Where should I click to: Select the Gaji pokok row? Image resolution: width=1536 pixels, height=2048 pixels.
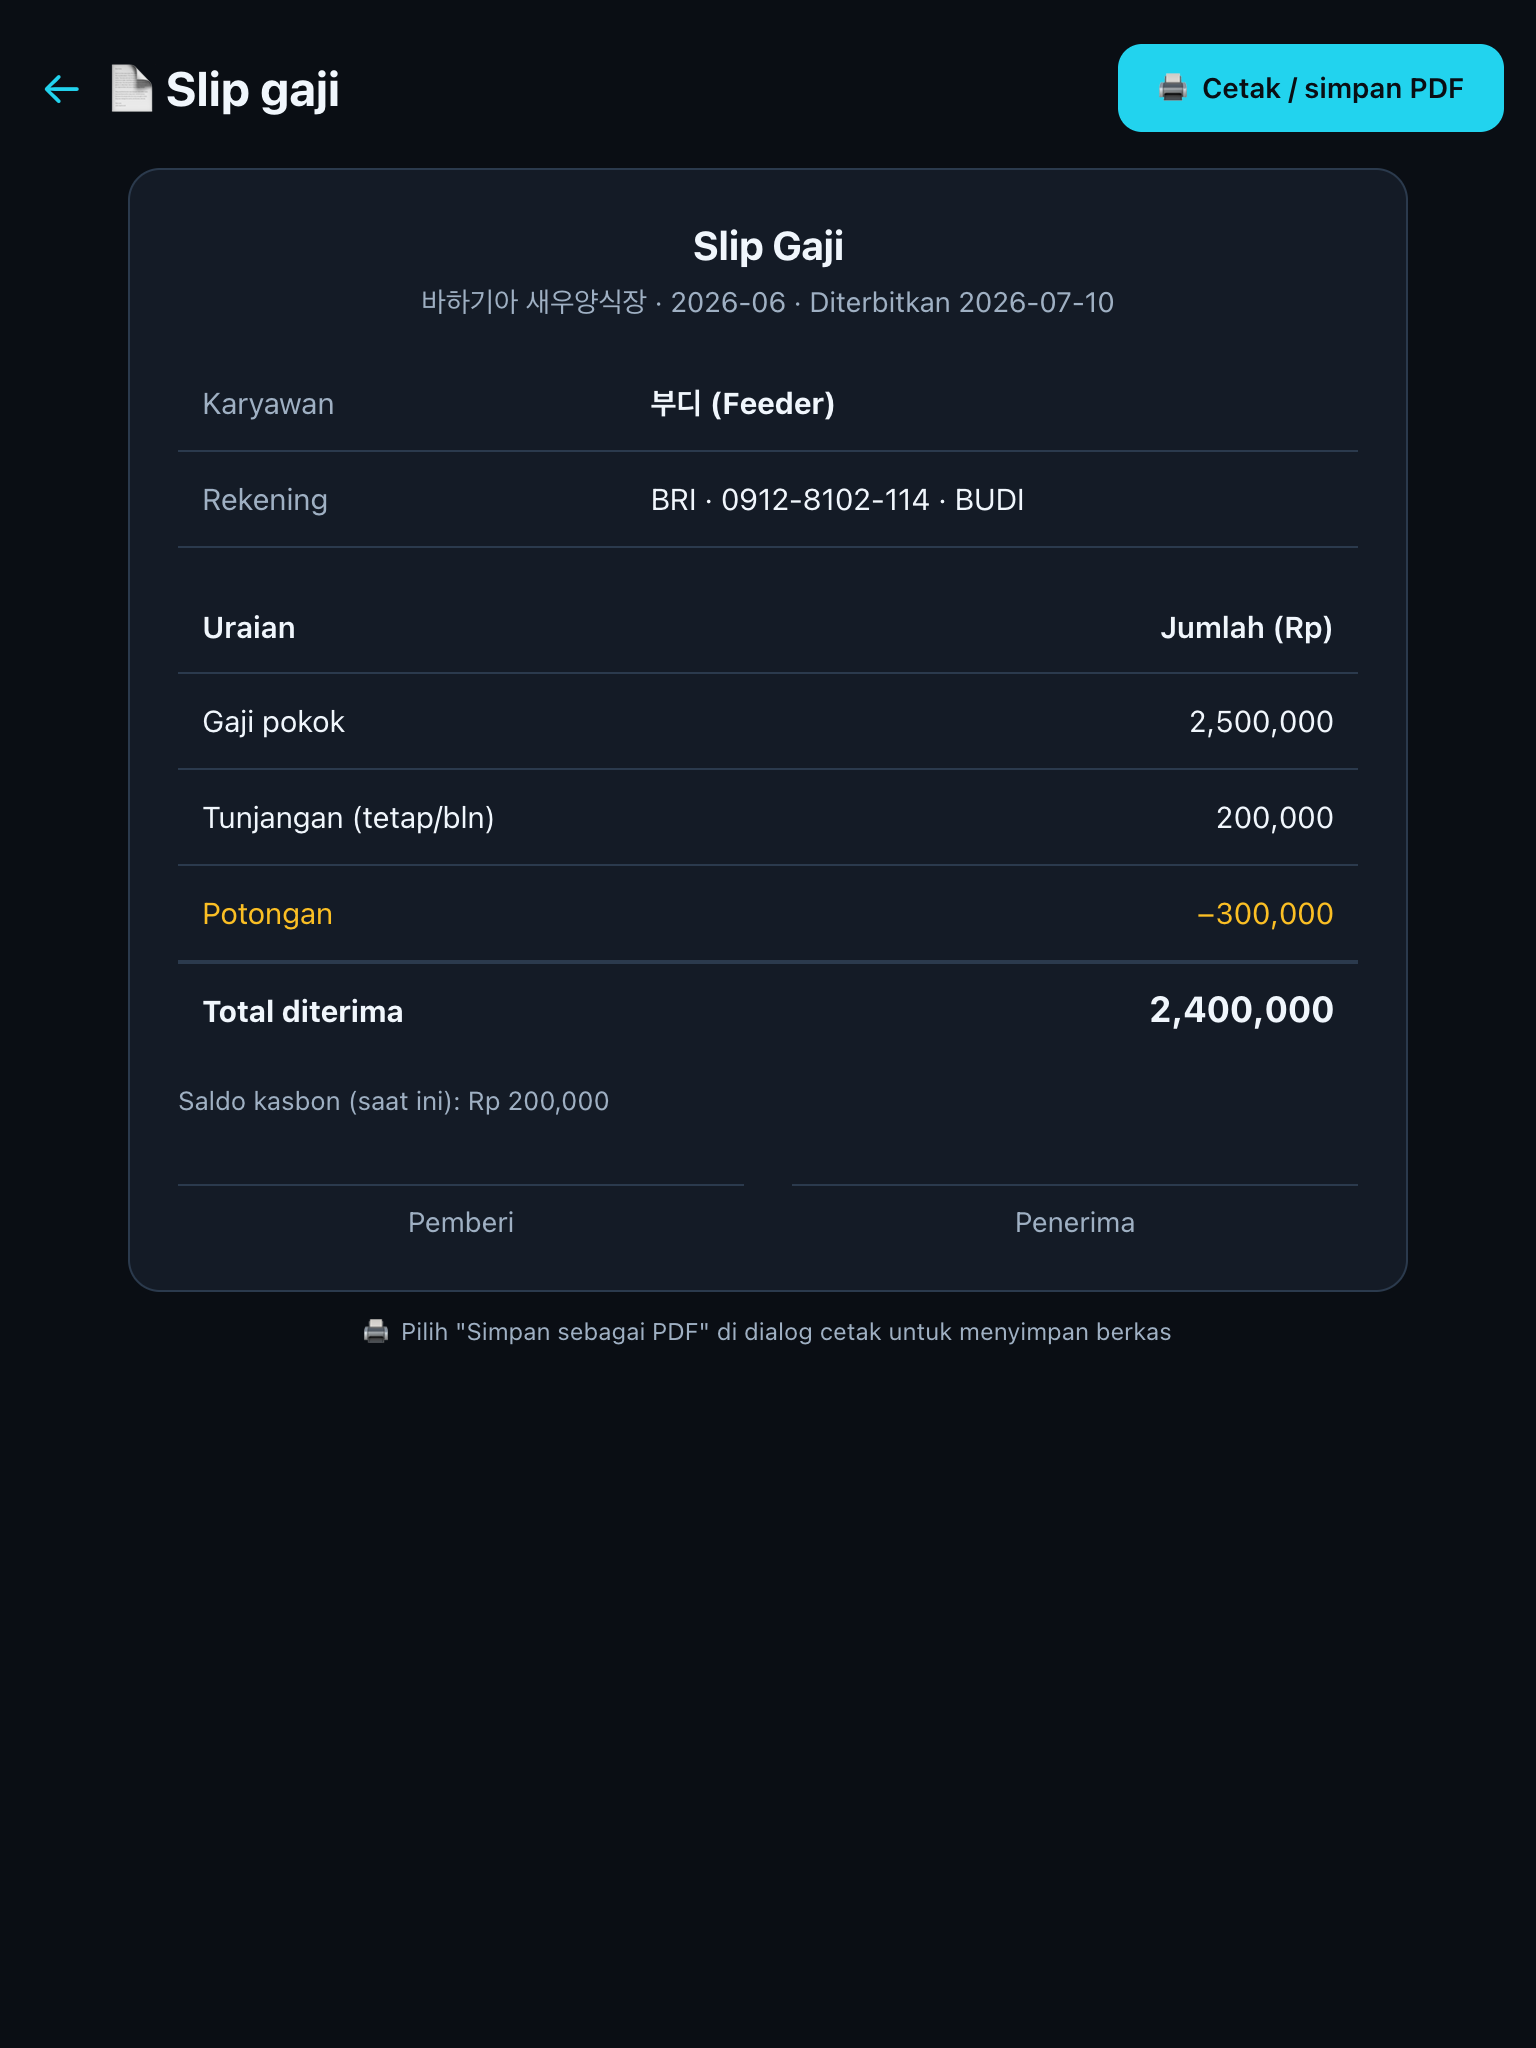(768, 722)
